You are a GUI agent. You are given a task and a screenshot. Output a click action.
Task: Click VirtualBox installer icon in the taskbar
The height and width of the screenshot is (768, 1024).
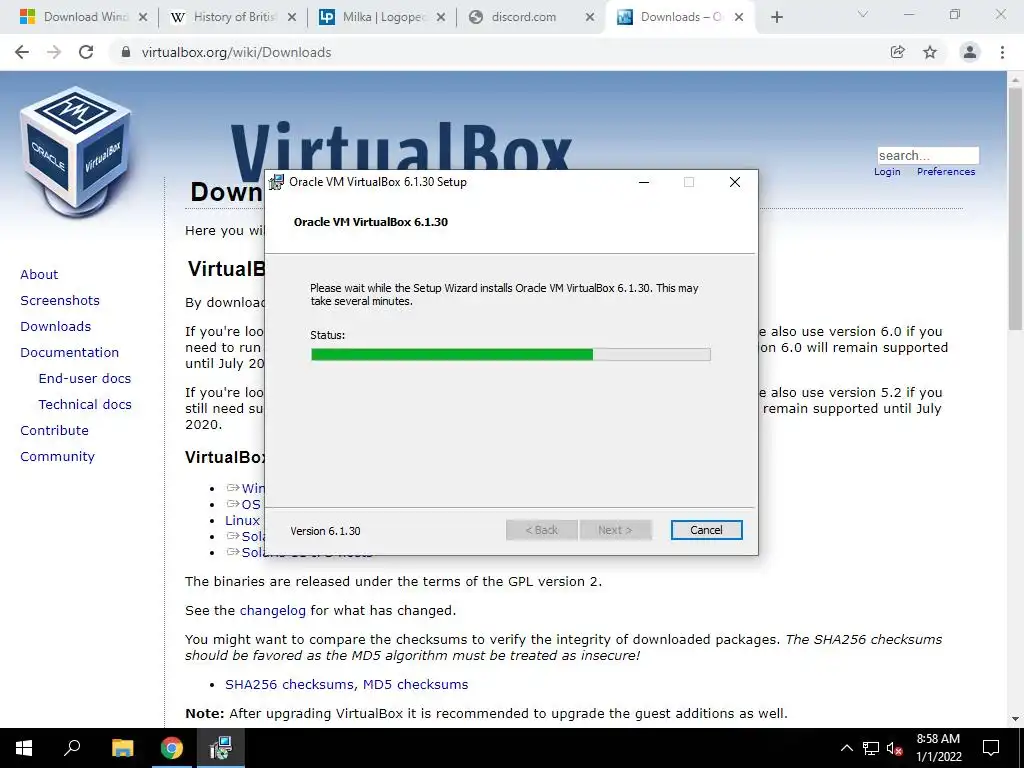coord(221,748)
